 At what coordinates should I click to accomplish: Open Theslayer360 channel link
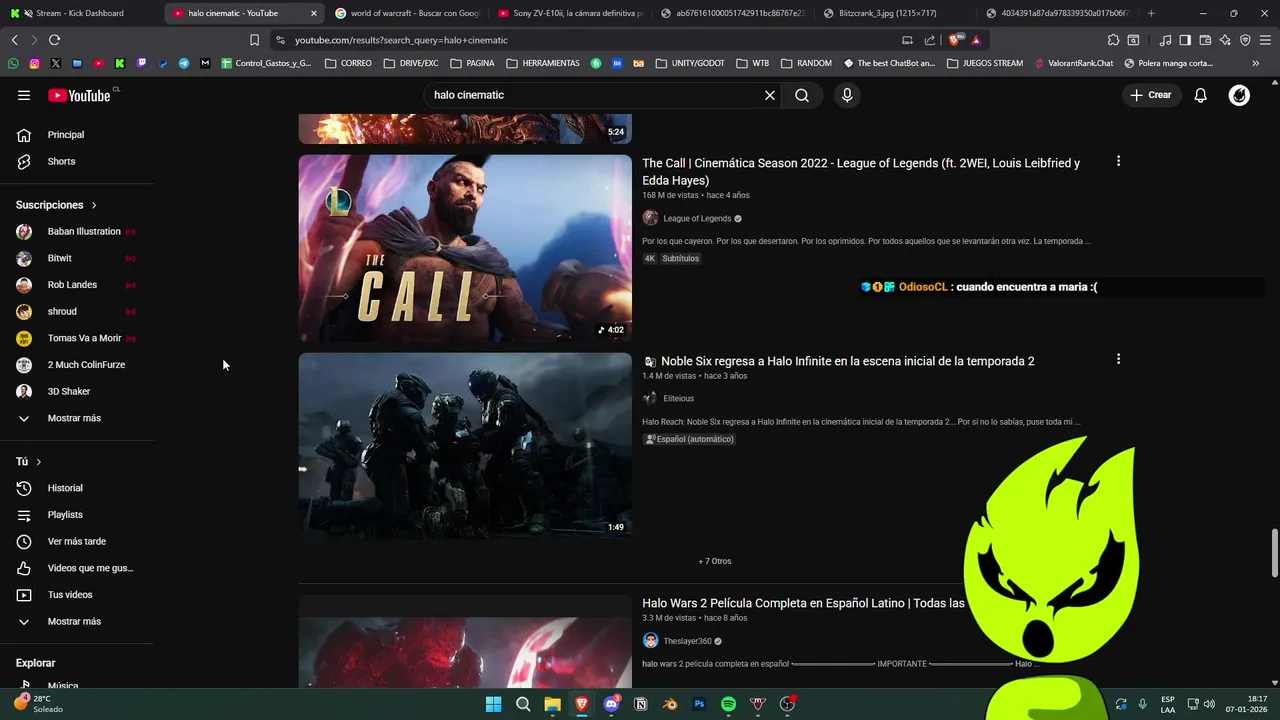687,641
